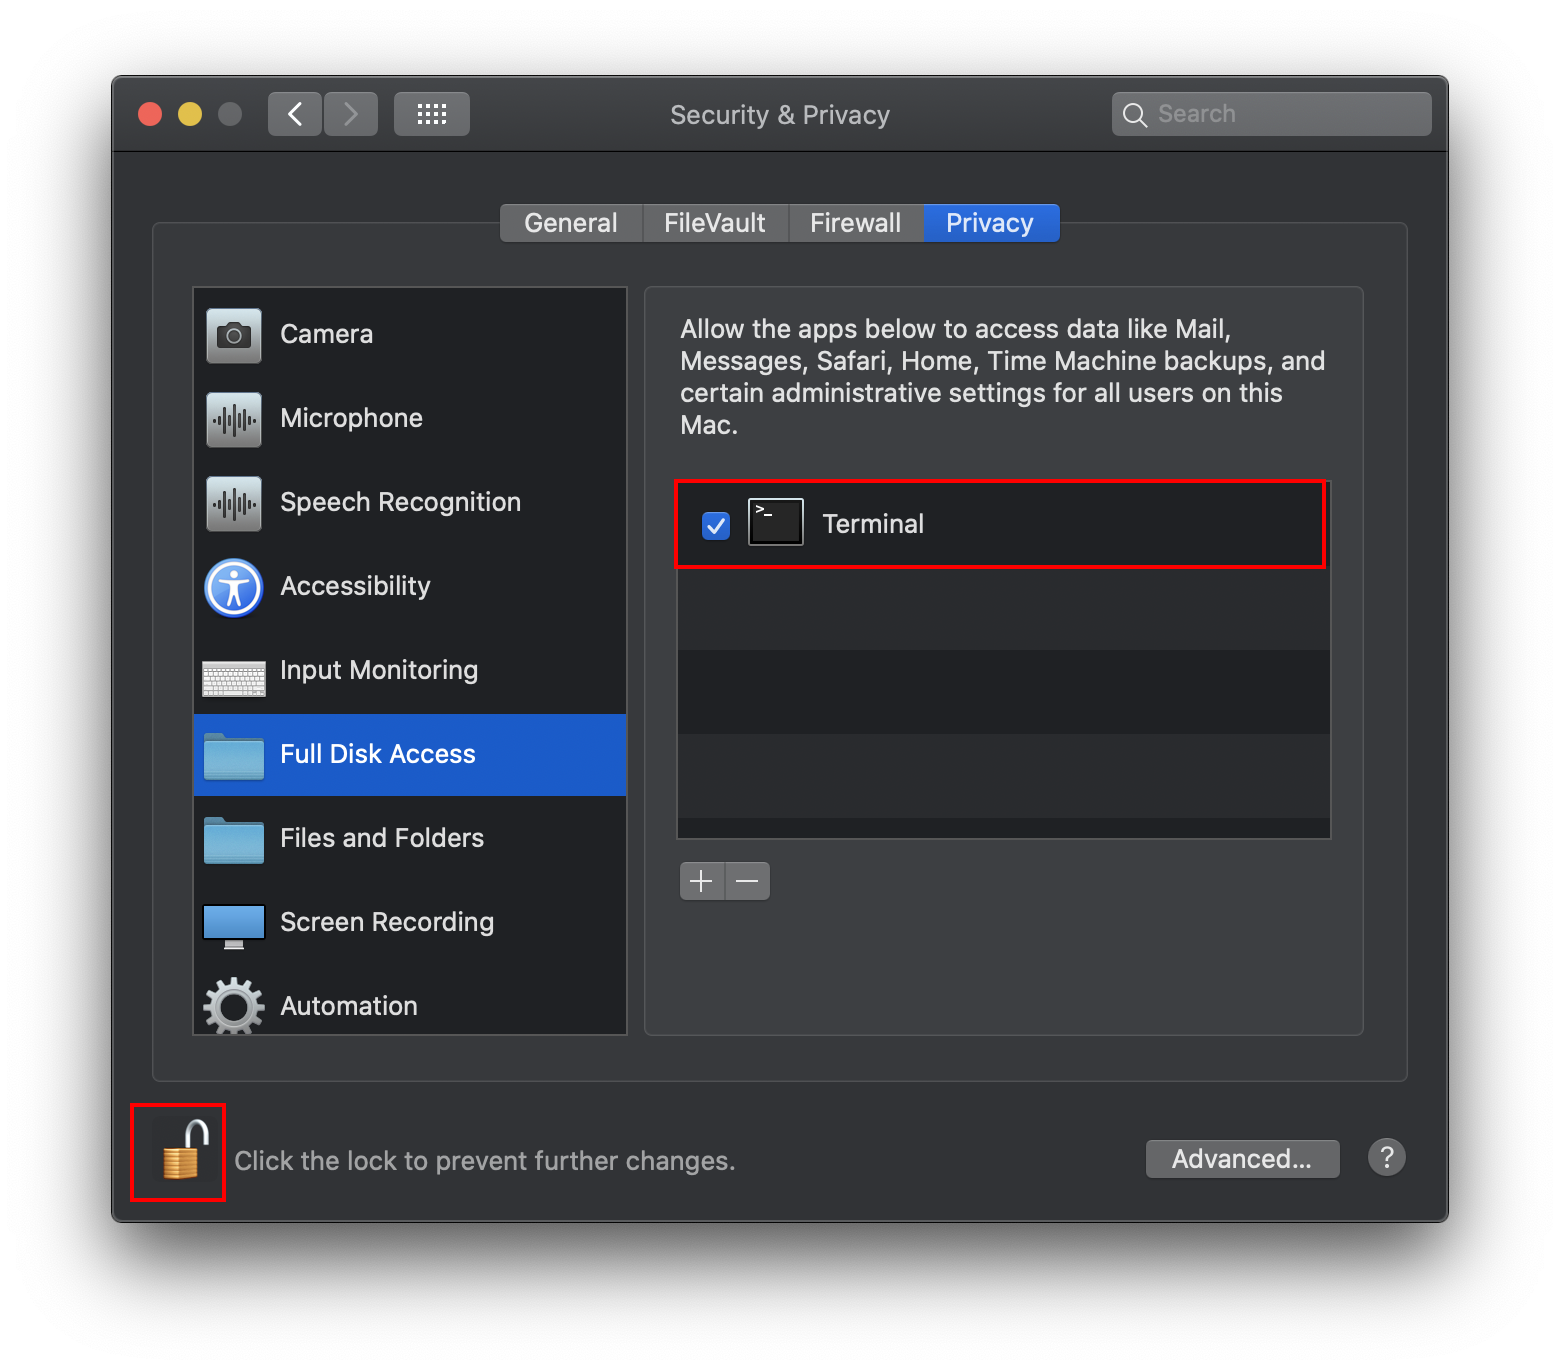Click the Microphone waveform icon
This screenshot has width=1560, height=1370.
tap(233, 419)
